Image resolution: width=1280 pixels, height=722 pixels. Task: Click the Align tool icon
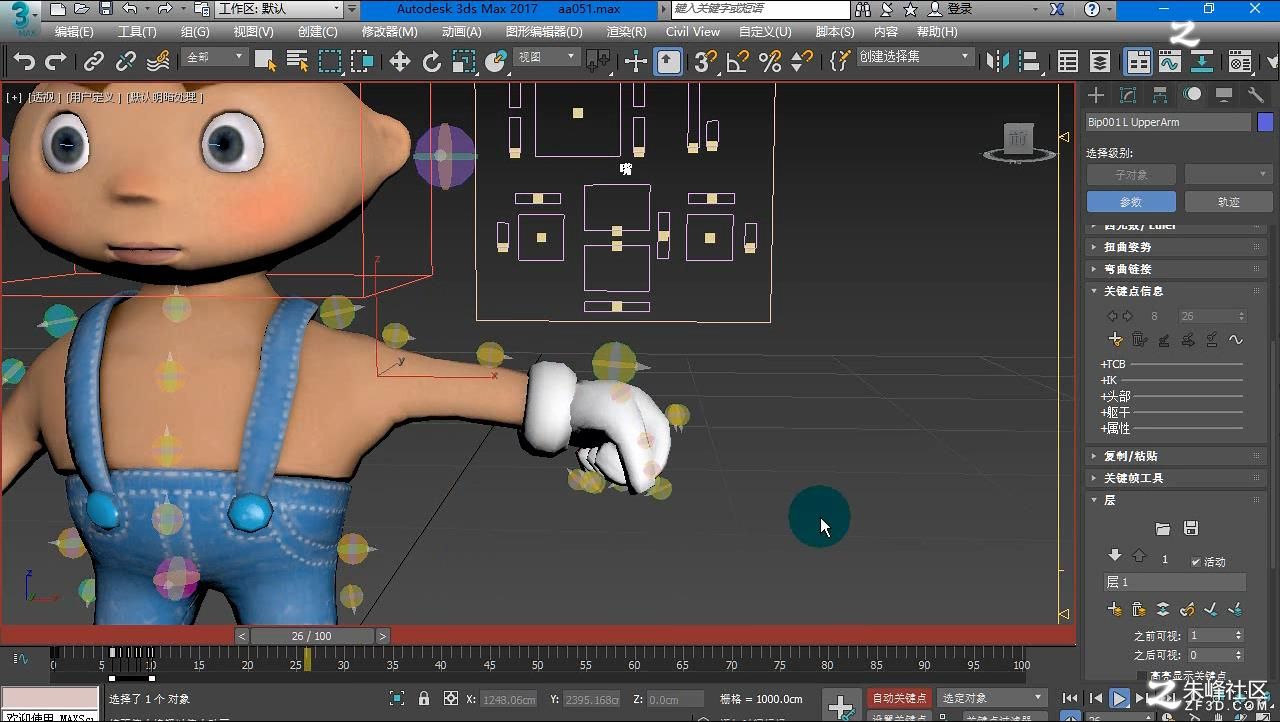1030,62
